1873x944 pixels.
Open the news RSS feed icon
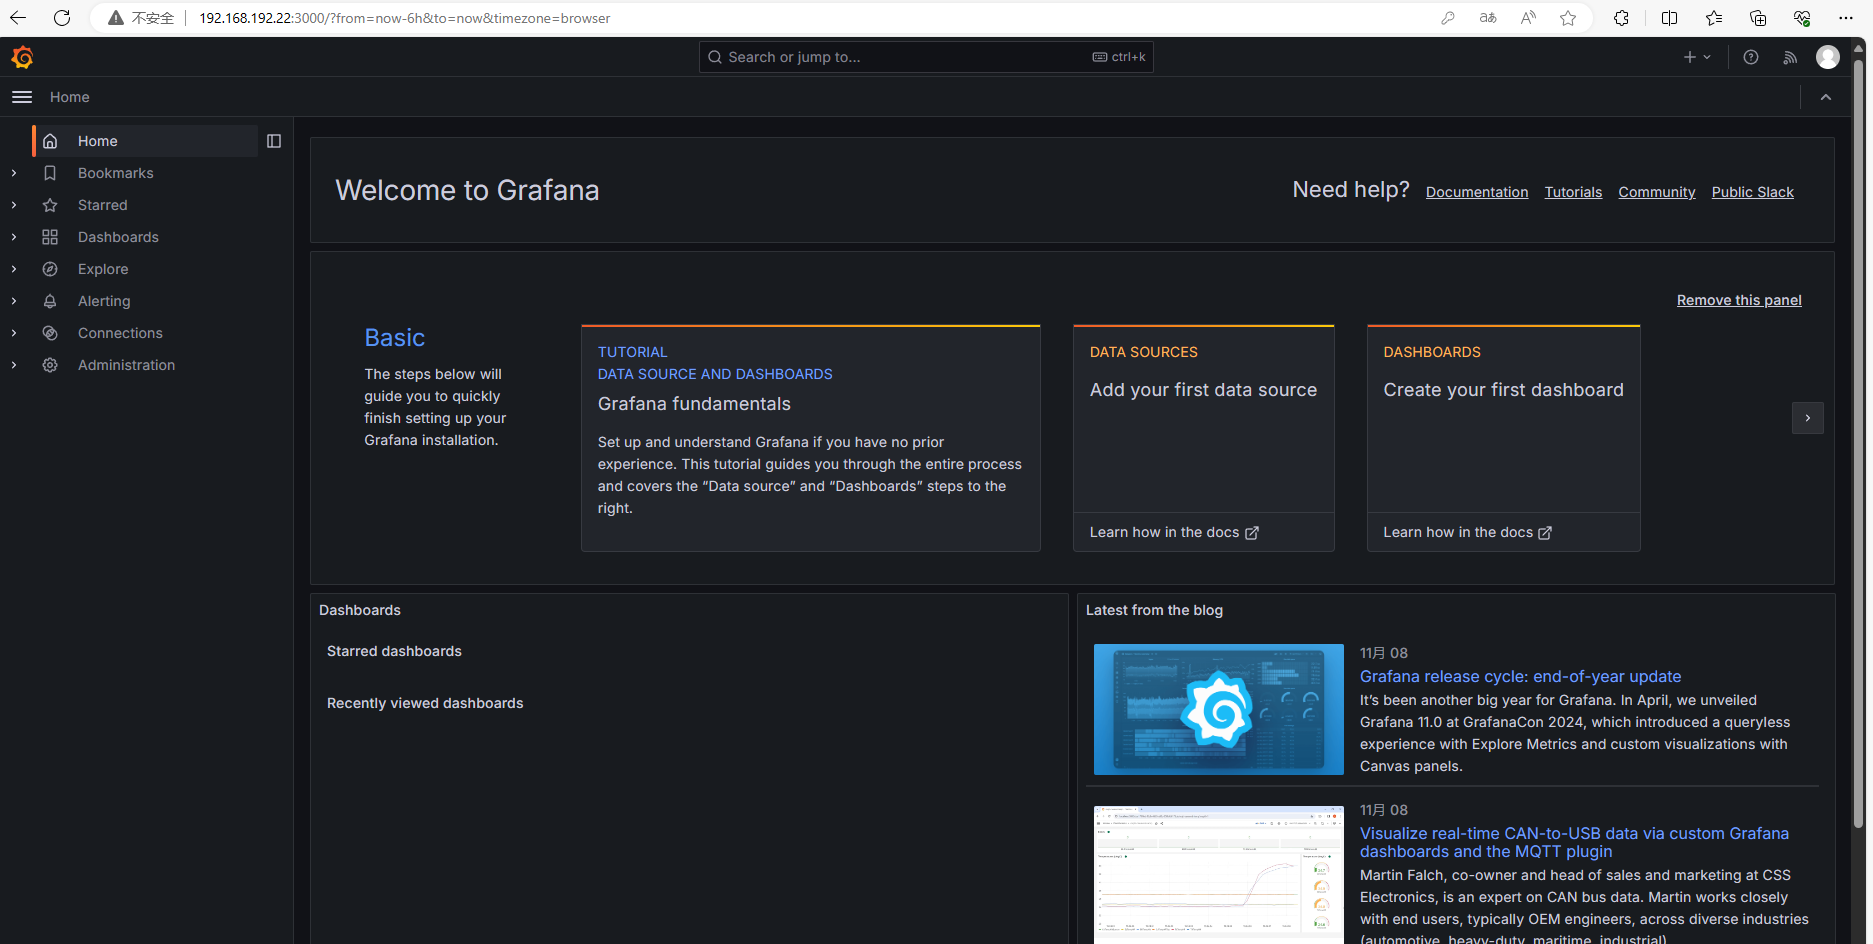pos(1790,57)
